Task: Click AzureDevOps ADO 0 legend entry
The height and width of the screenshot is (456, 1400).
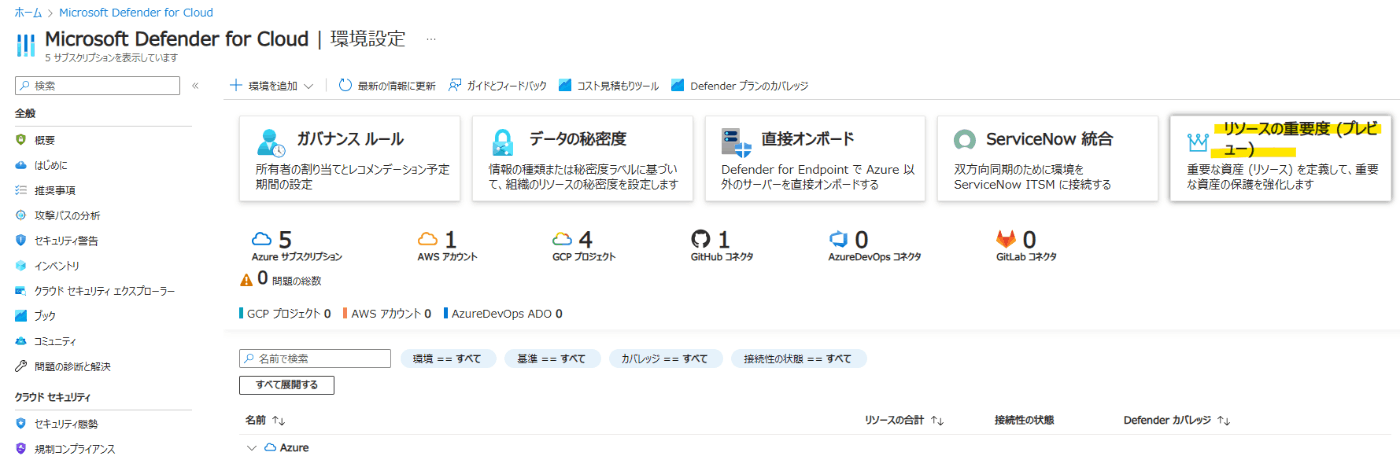Action: pyautogui.click(x=503, y=314)
